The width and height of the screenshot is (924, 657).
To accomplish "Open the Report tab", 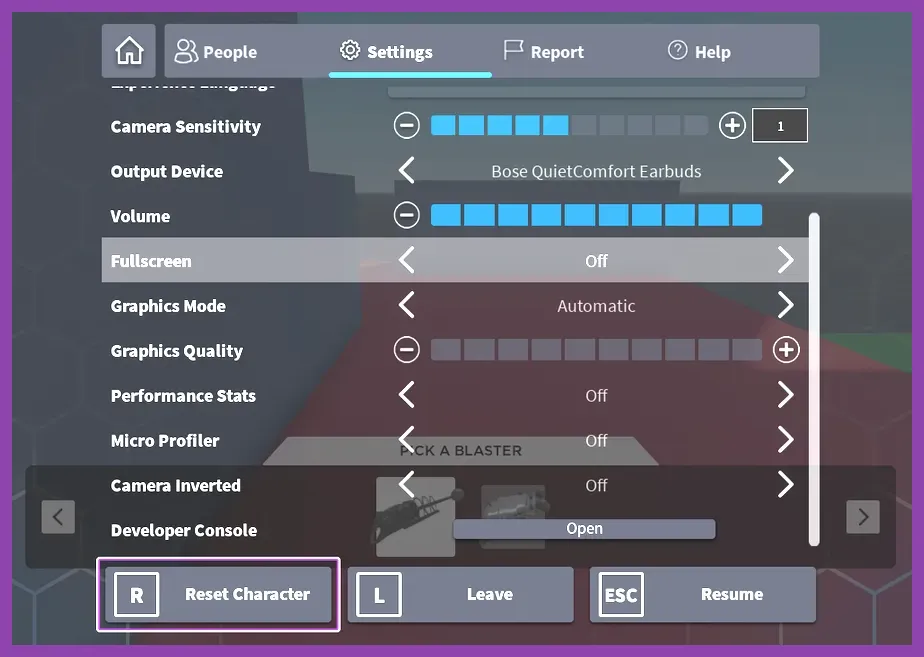I will click(544, 52).
